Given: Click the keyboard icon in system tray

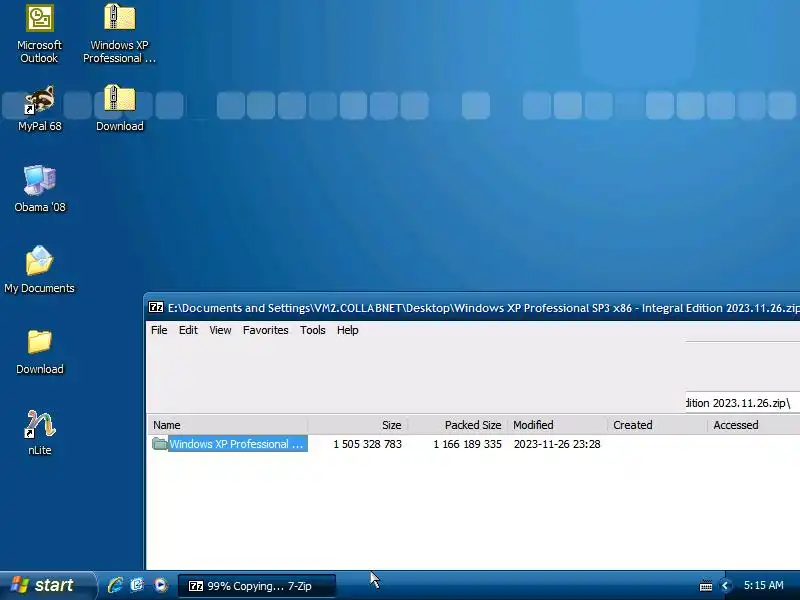Looking at the screenshot, I should tap(706, 586).
